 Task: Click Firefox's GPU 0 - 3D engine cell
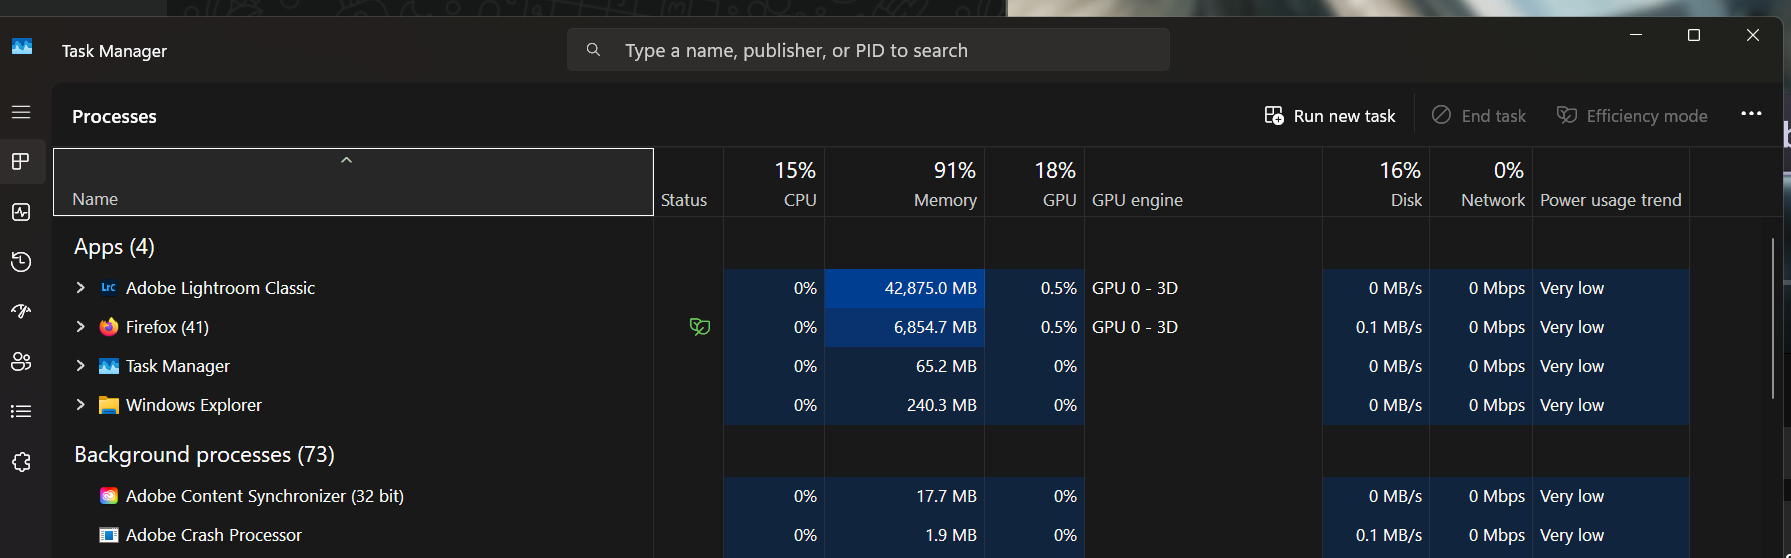pyautogui.click(x=1203, y=327)
